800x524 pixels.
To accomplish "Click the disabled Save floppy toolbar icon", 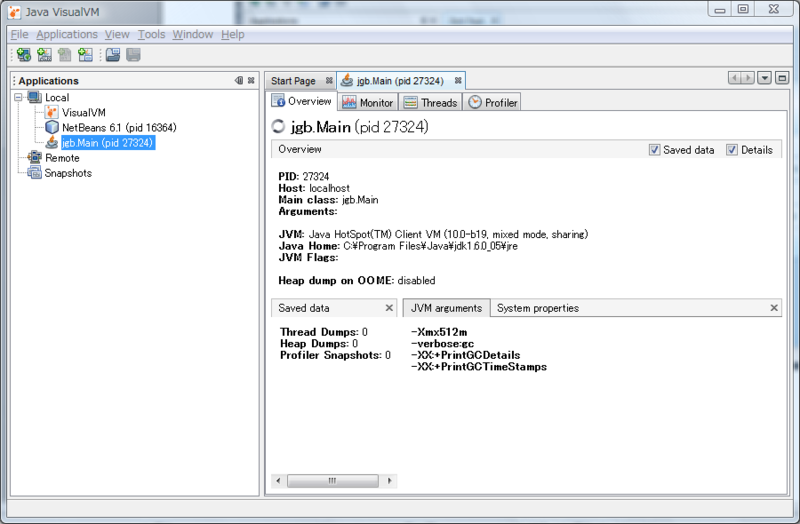I will (x=133, y=55).
